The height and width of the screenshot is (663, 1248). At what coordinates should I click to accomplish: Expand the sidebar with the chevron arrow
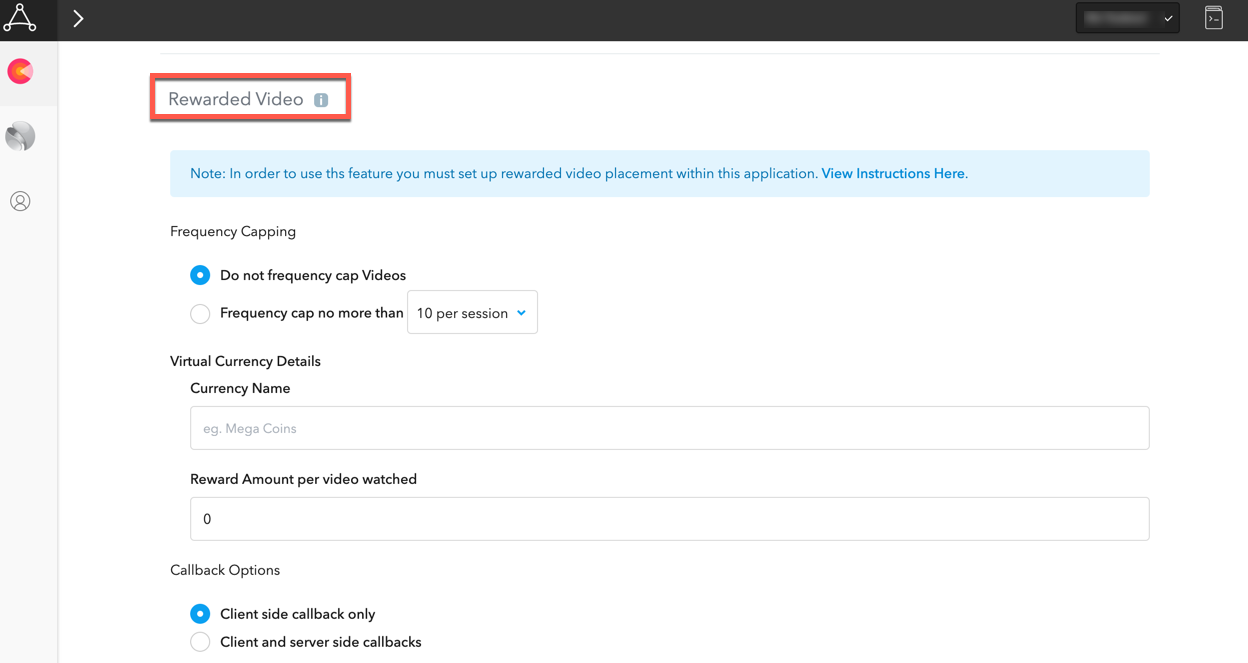tap(78, 18)
